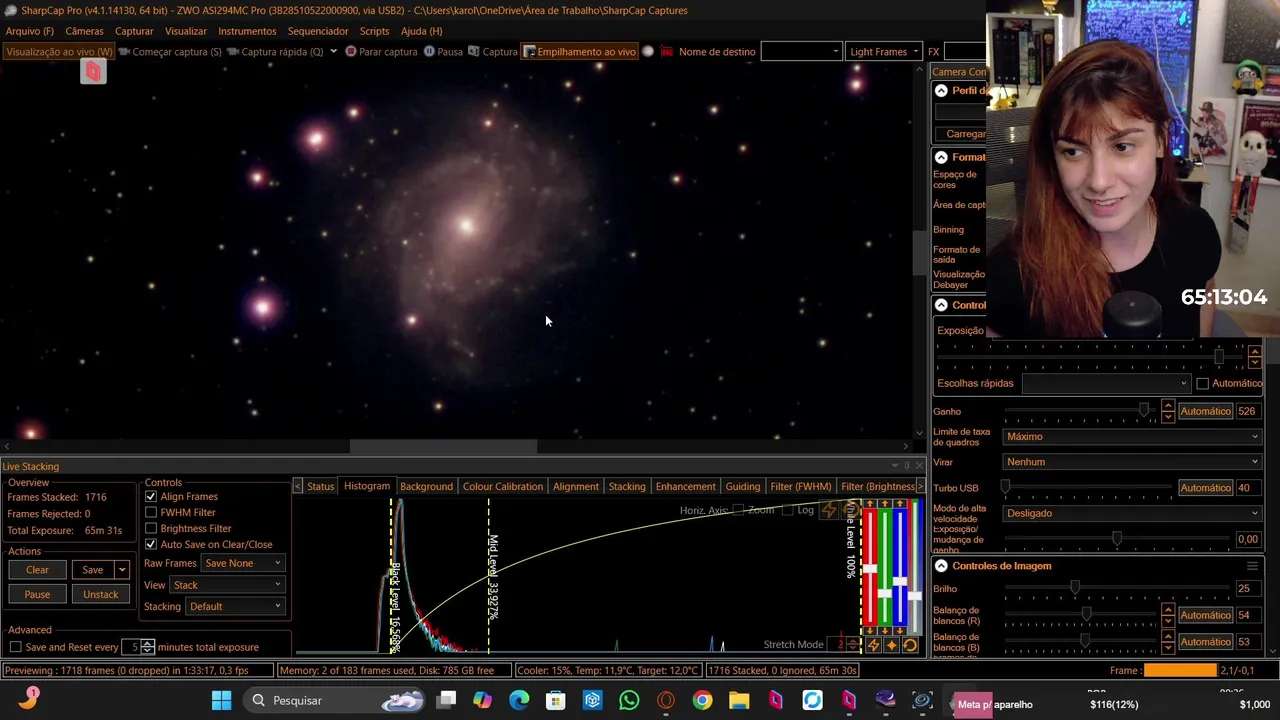Open Microsoft Store from the taskbar
The image size is (1280, 720).
[556, 700]
